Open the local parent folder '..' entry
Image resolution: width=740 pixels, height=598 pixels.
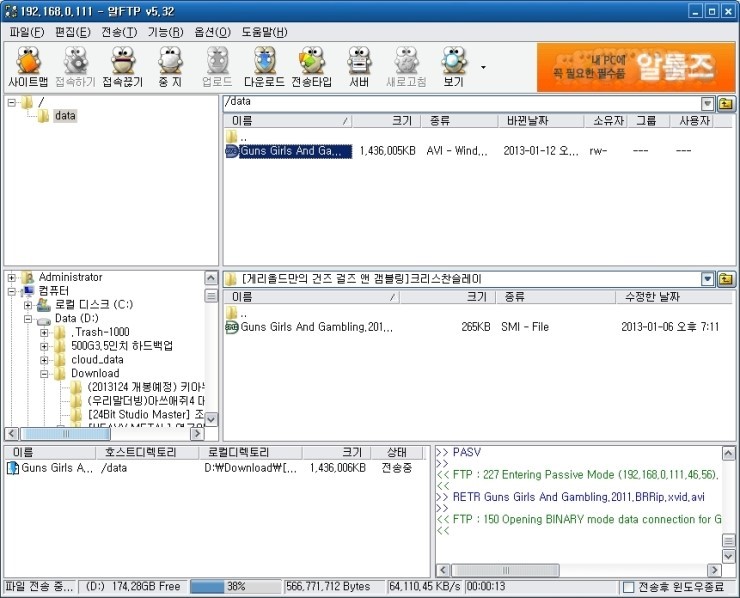point(237,313)
